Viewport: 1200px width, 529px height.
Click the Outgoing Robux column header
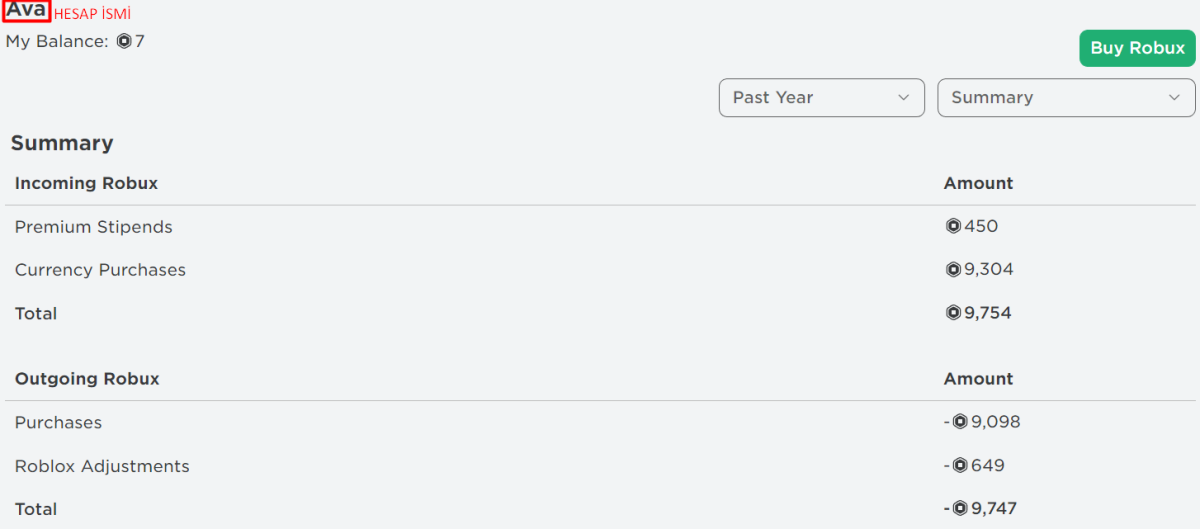87,379
